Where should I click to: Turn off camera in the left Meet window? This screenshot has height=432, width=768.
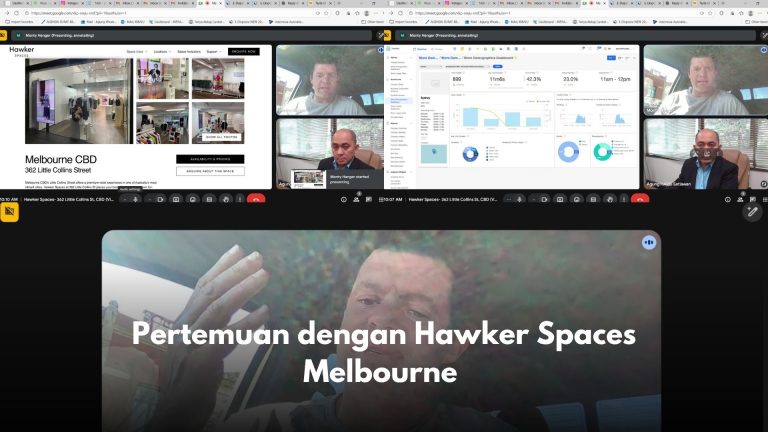click(160, 199)
